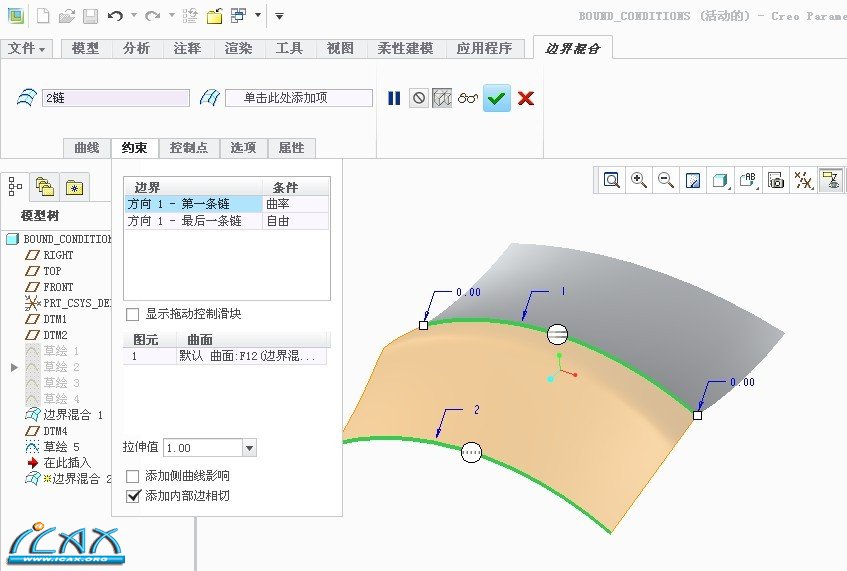The width and height of the screenshot is (847, 571).
Task: Click the 单击此处添加项 collector field
Action: coord(299,98)
